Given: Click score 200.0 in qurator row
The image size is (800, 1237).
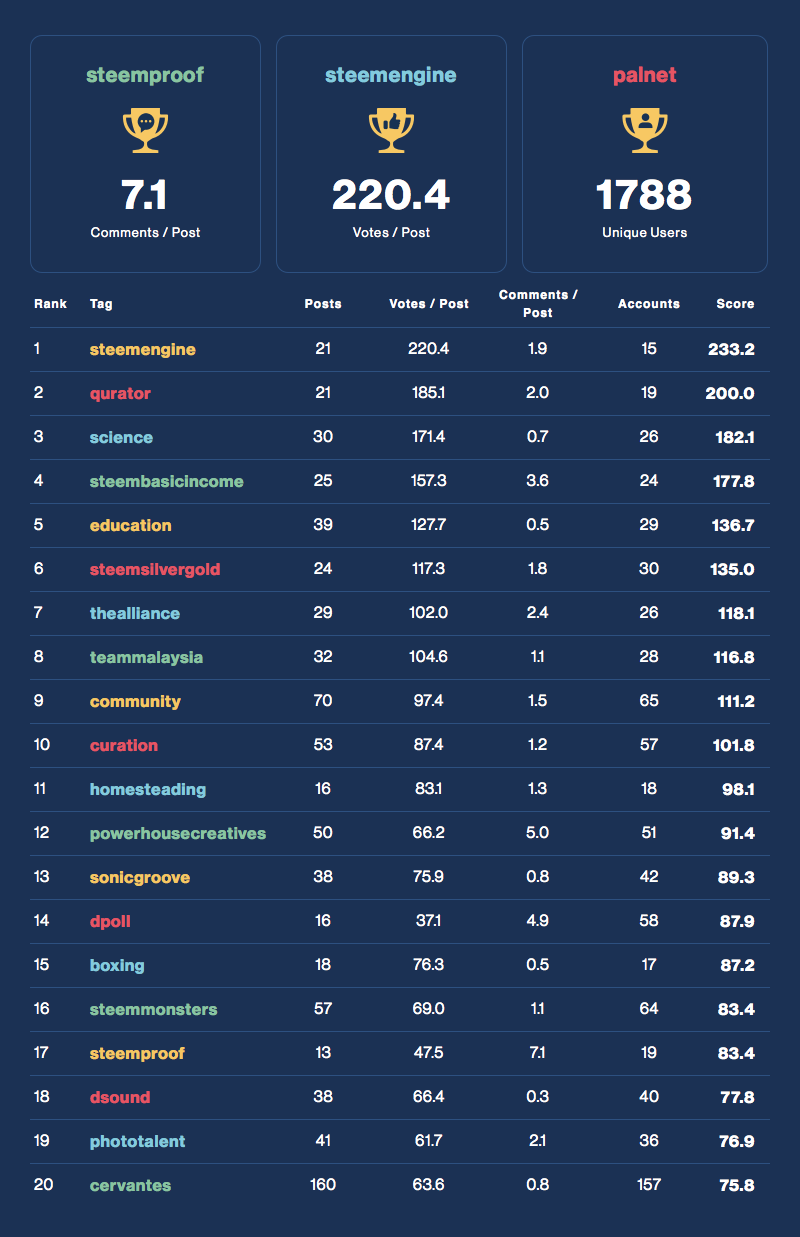Looking at the screenshot, I should point(730,393).
